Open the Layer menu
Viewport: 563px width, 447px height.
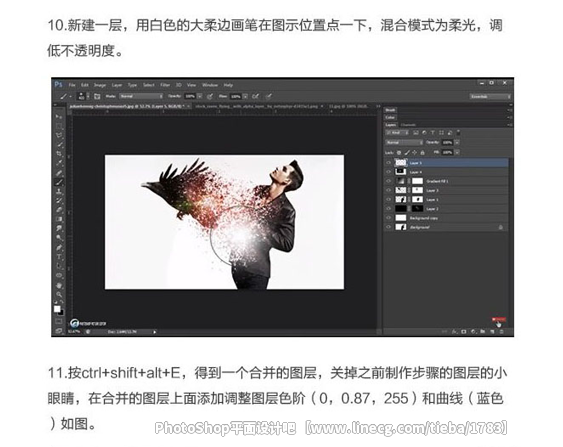coord(117,85)
